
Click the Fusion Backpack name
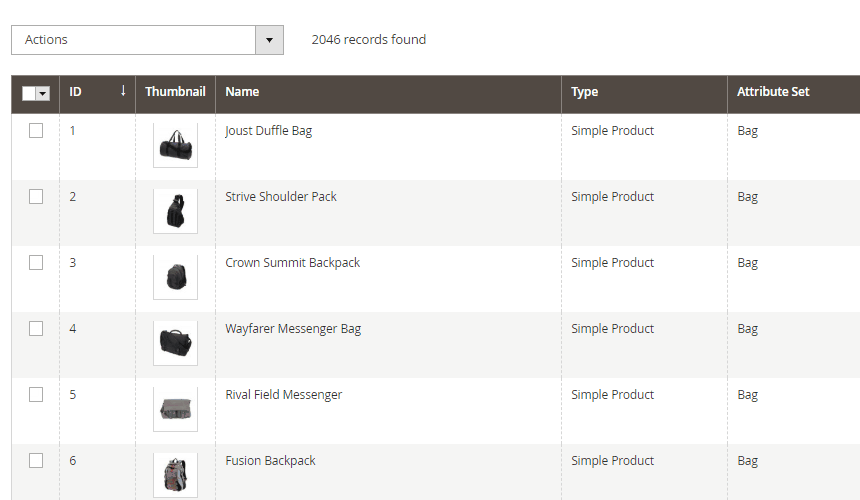(x=270, y=461)
